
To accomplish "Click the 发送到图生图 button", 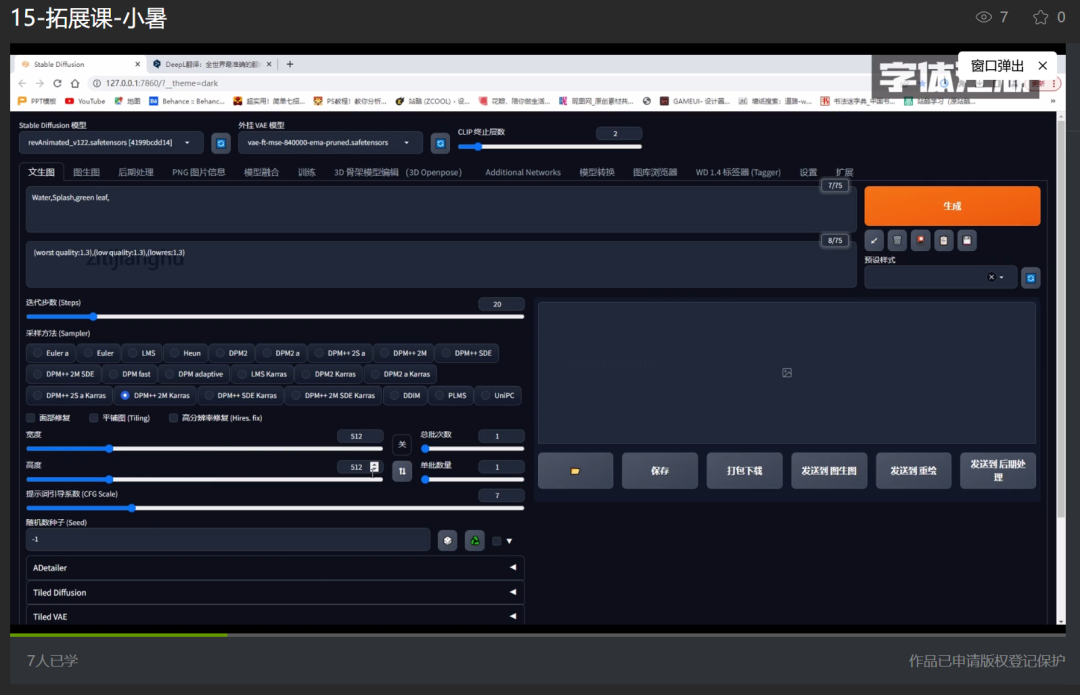I will click(x=829, y=471).
